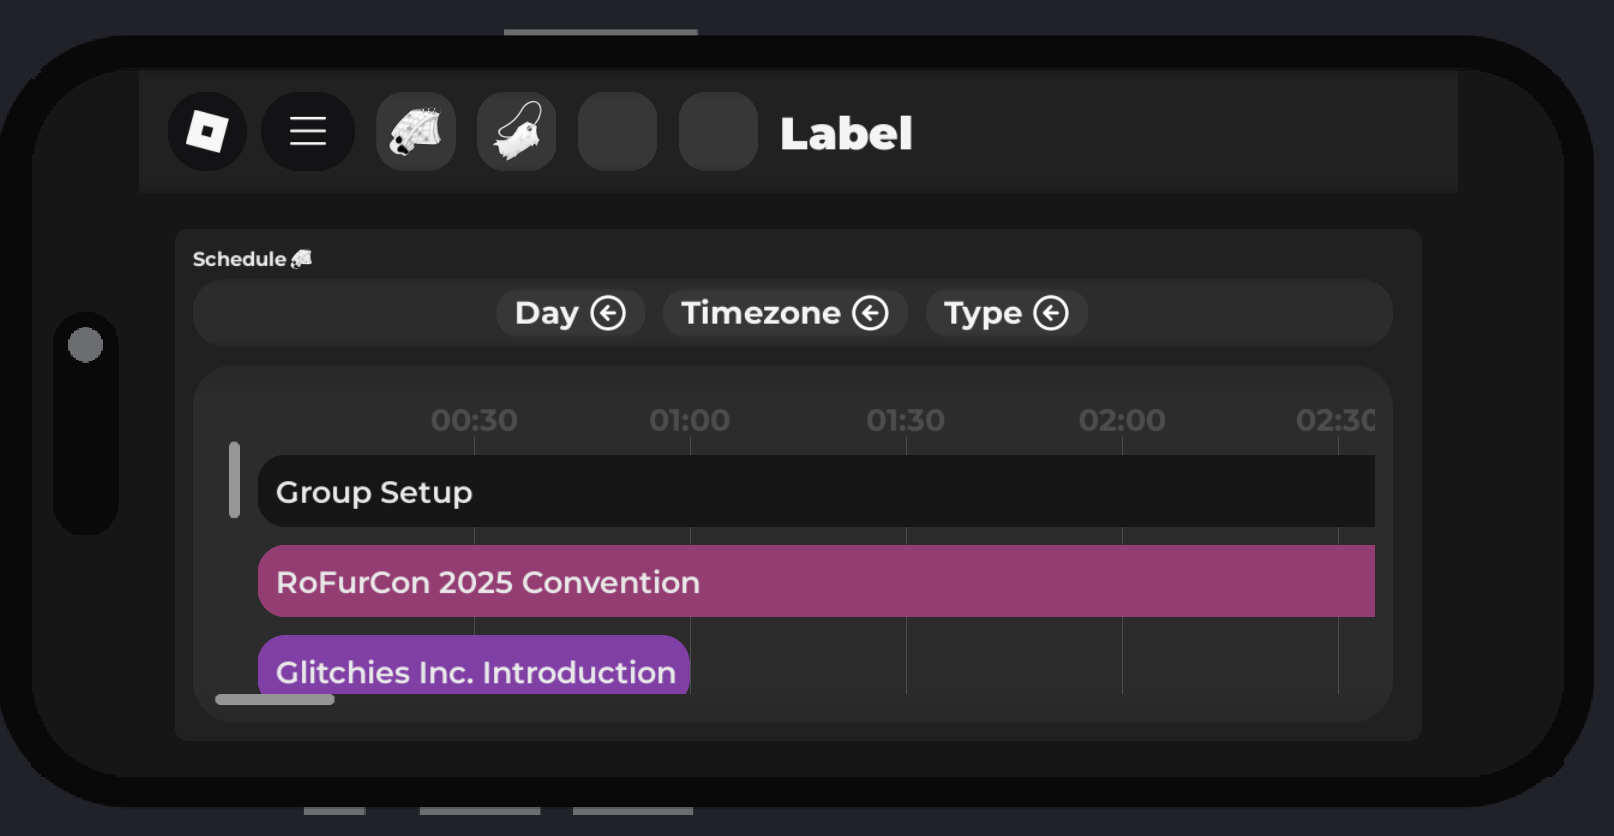
Task: Click the arrow icon next to Timezone
Action: [870, 313]
